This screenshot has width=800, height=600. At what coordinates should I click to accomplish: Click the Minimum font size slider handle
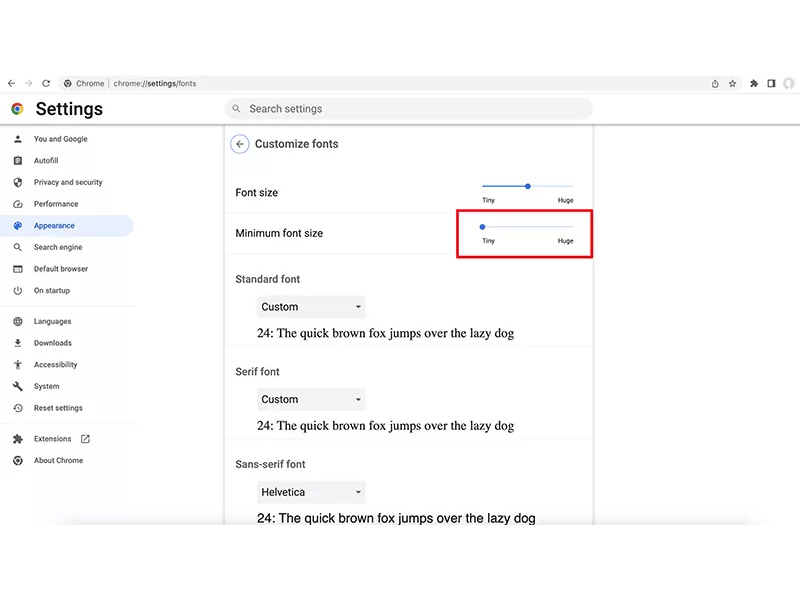(482, 227)
